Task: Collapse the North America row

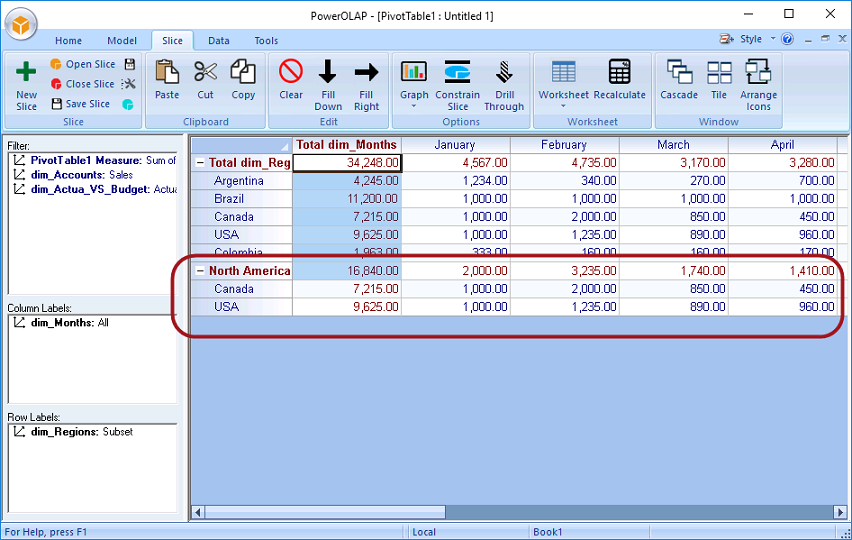Action: (200, 271)
